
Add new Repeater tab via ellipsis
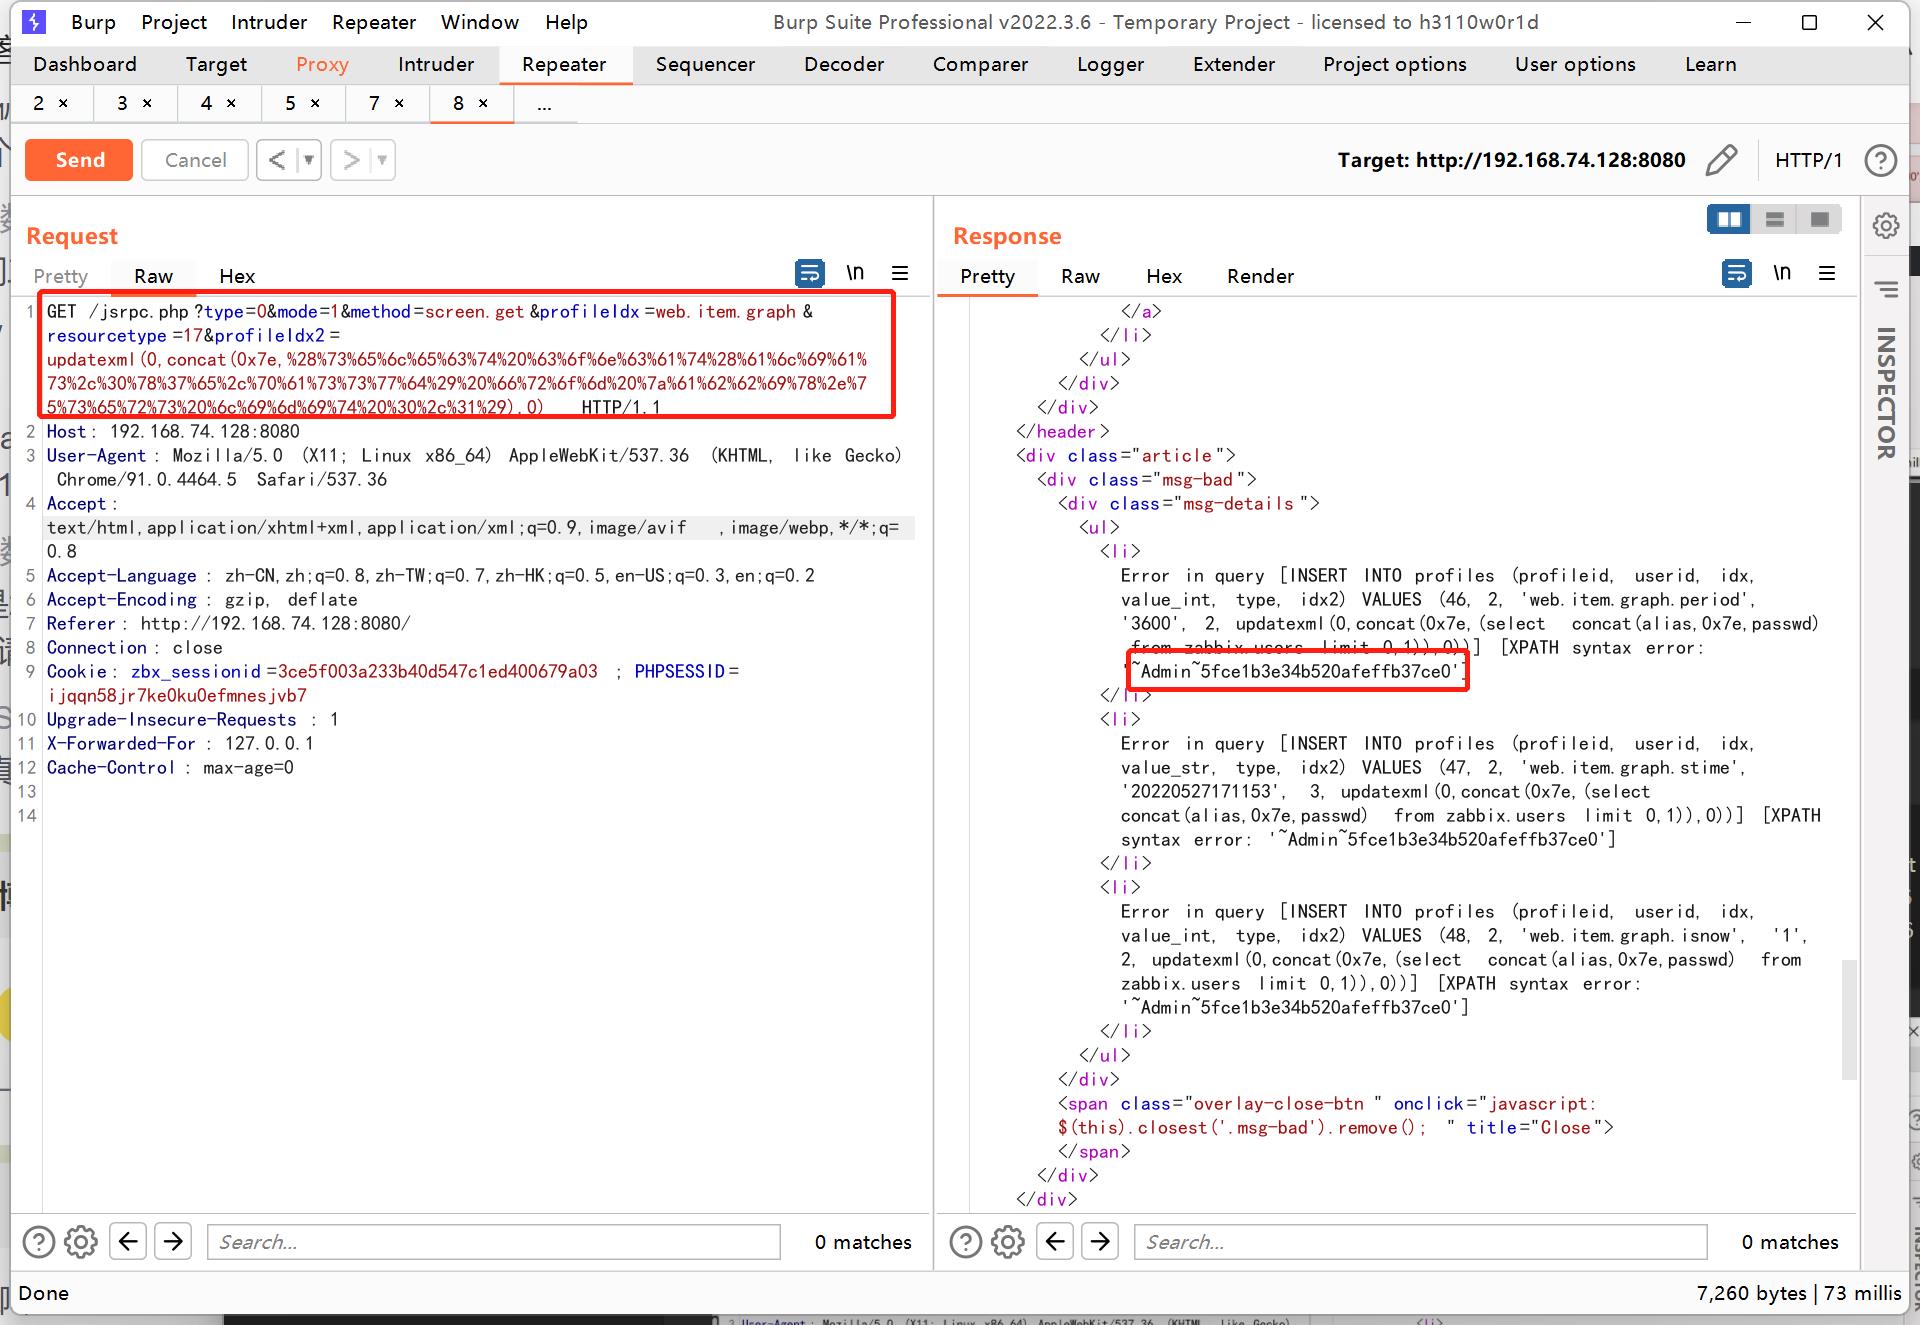544,104
